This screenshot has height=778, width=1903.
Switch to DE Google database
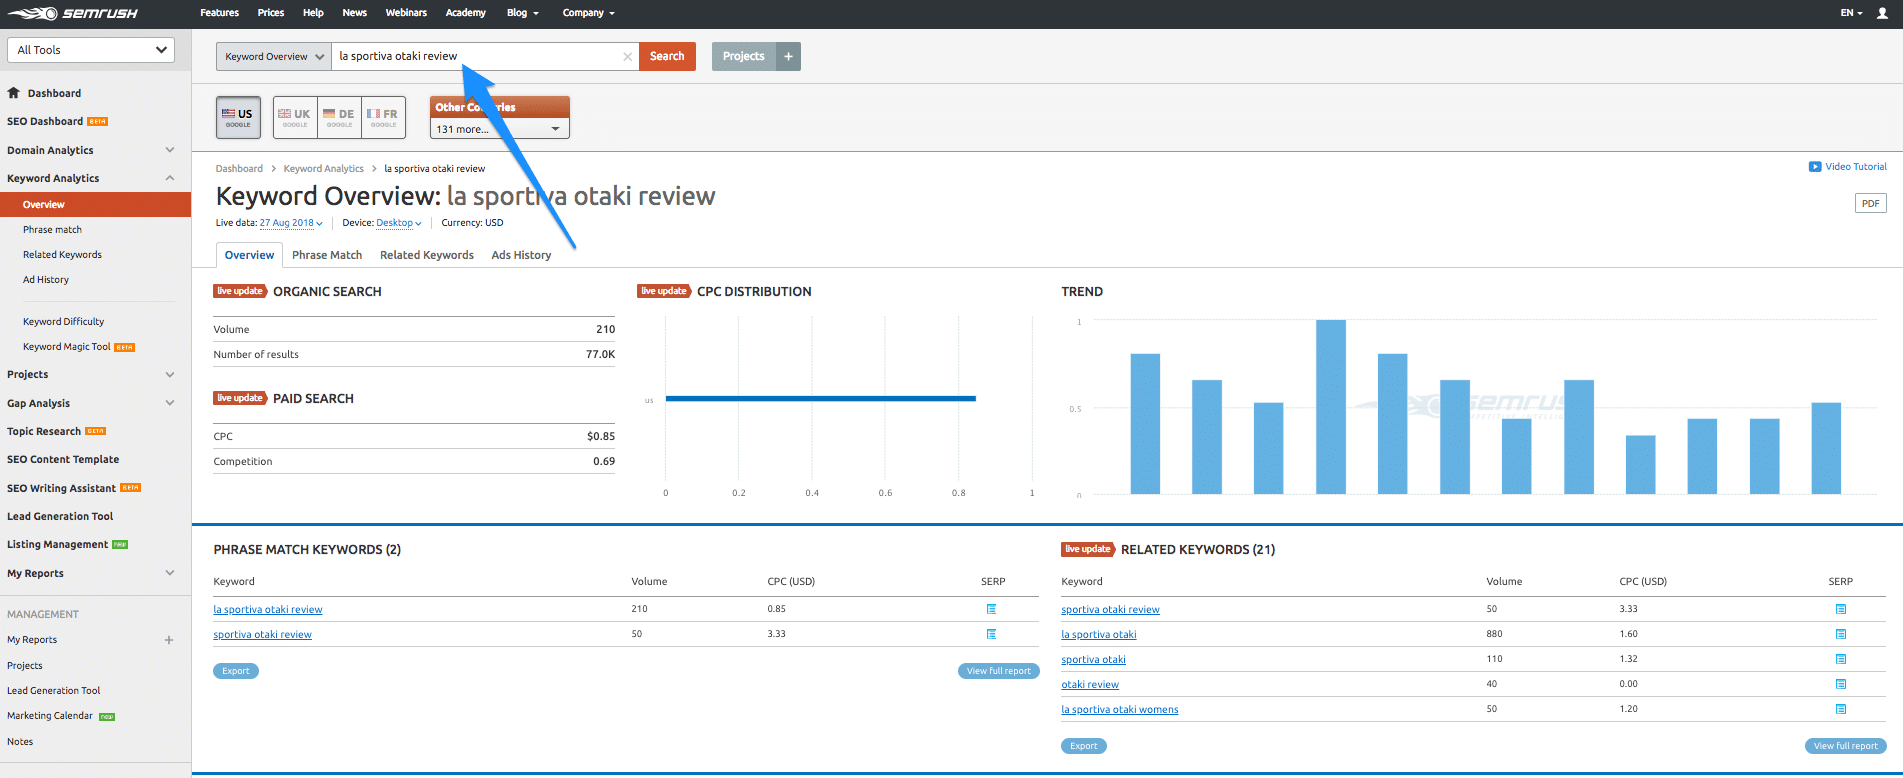339,117
